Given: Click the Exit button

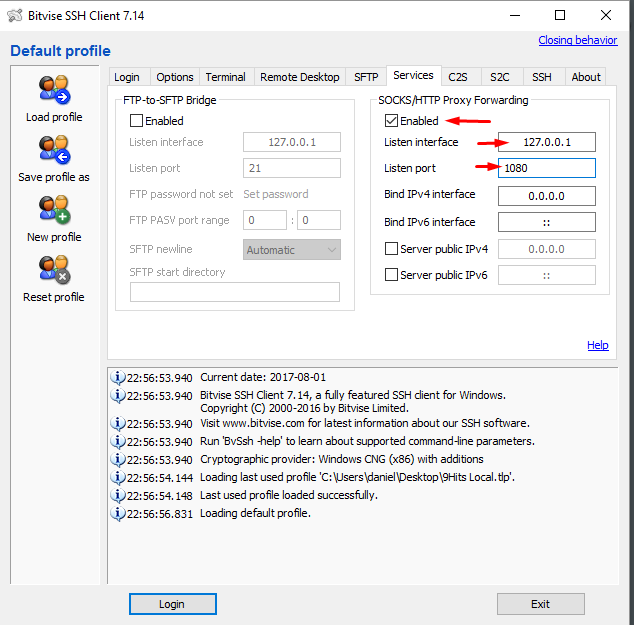Looking at the screenshot, I should point(541,604).
